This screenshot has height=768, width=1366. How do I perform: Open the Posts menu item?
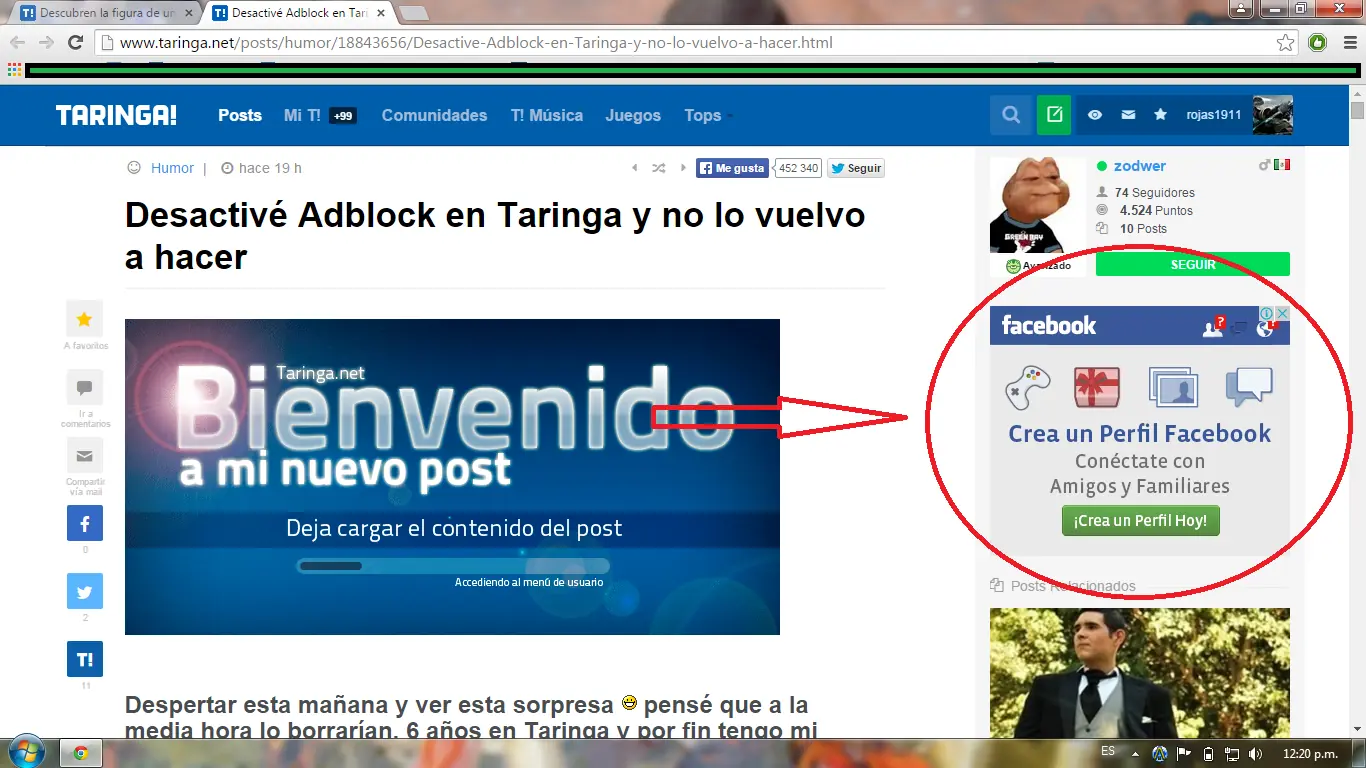(x=240, y=115)
